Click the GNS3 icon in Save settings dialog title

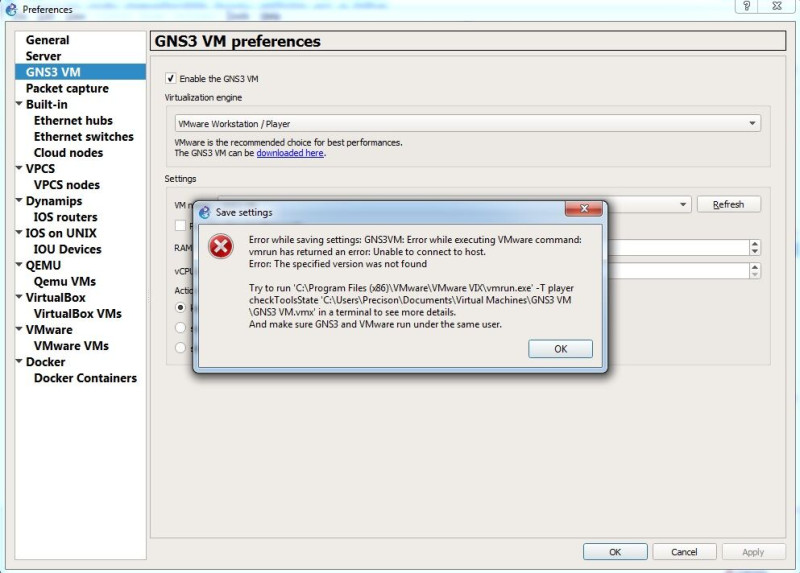point(205,212)
